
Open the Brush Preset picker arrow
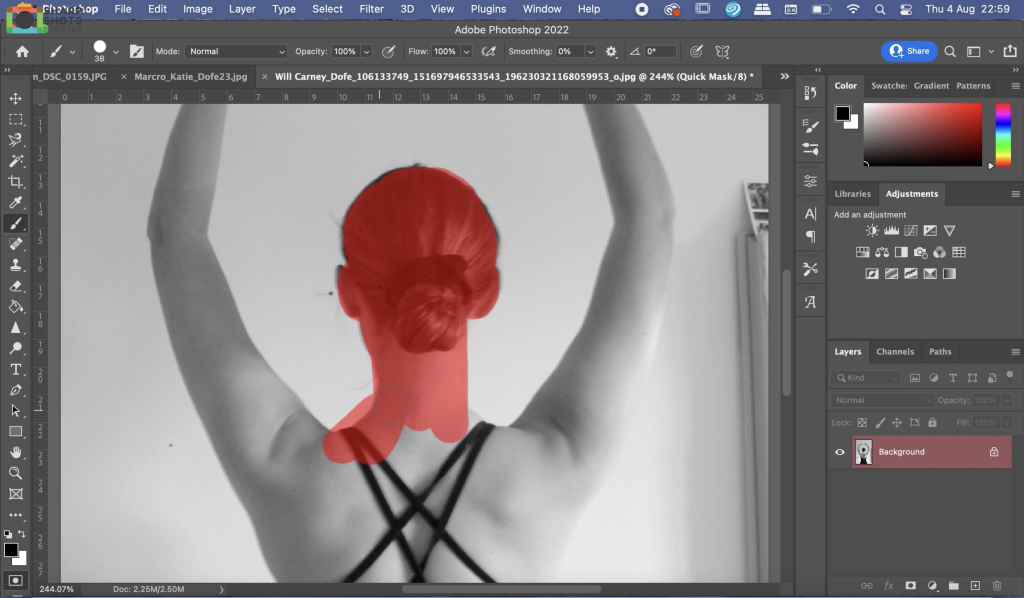pyautogui.click(x=116, y=51)
